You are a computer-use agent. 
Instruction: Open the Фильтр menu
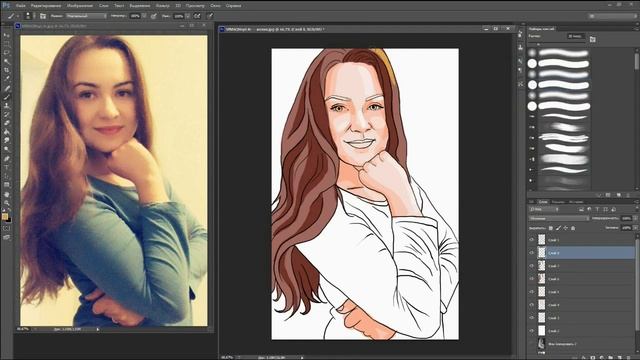point(162,6)
